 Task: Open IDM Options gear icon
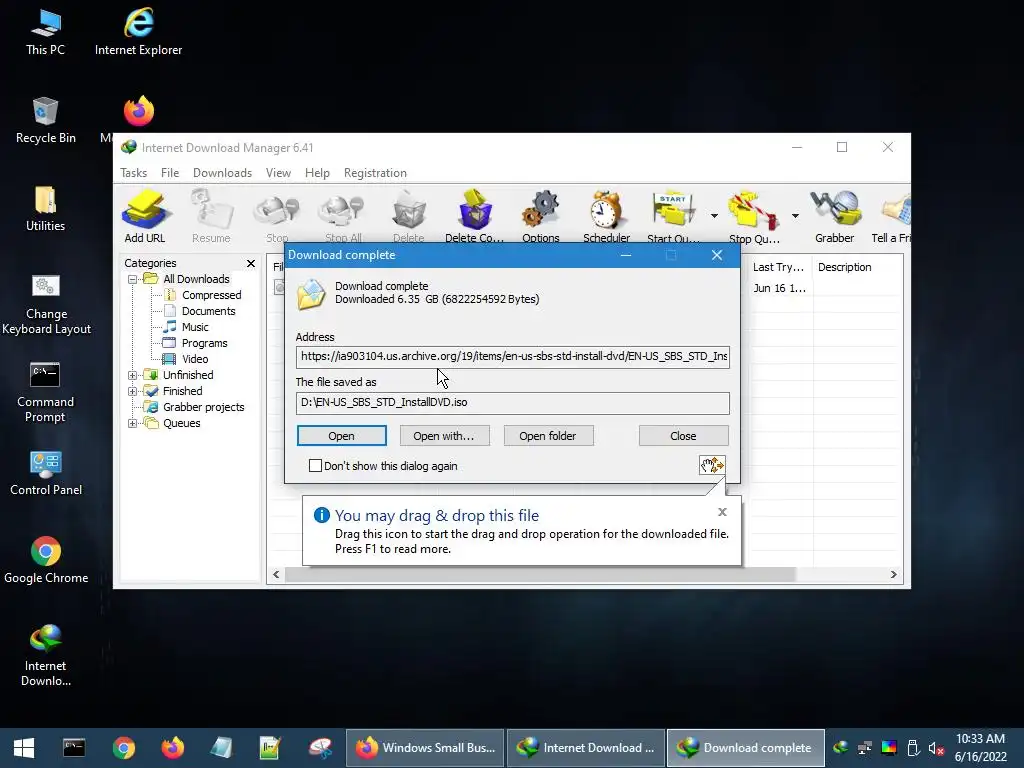(x=541, y=216)
